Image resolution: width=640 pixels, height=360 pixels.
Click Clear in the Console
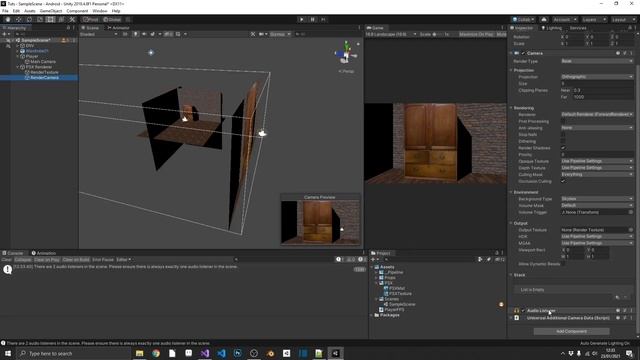pos(7,260)
